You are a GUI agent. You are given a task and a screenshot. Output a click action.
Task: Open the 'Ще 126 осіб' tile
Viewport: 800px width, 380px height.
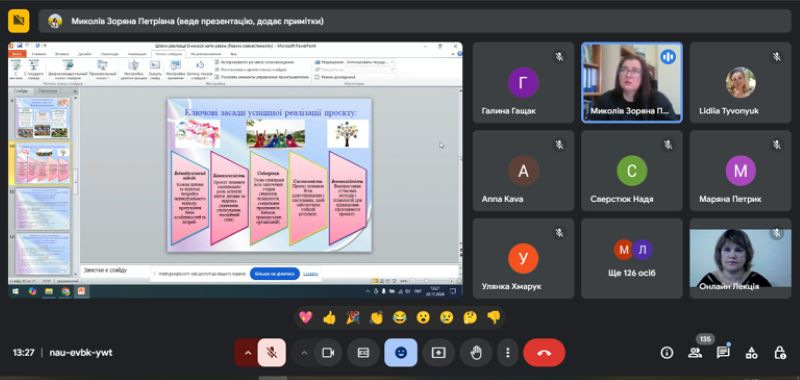coord(632,258)
